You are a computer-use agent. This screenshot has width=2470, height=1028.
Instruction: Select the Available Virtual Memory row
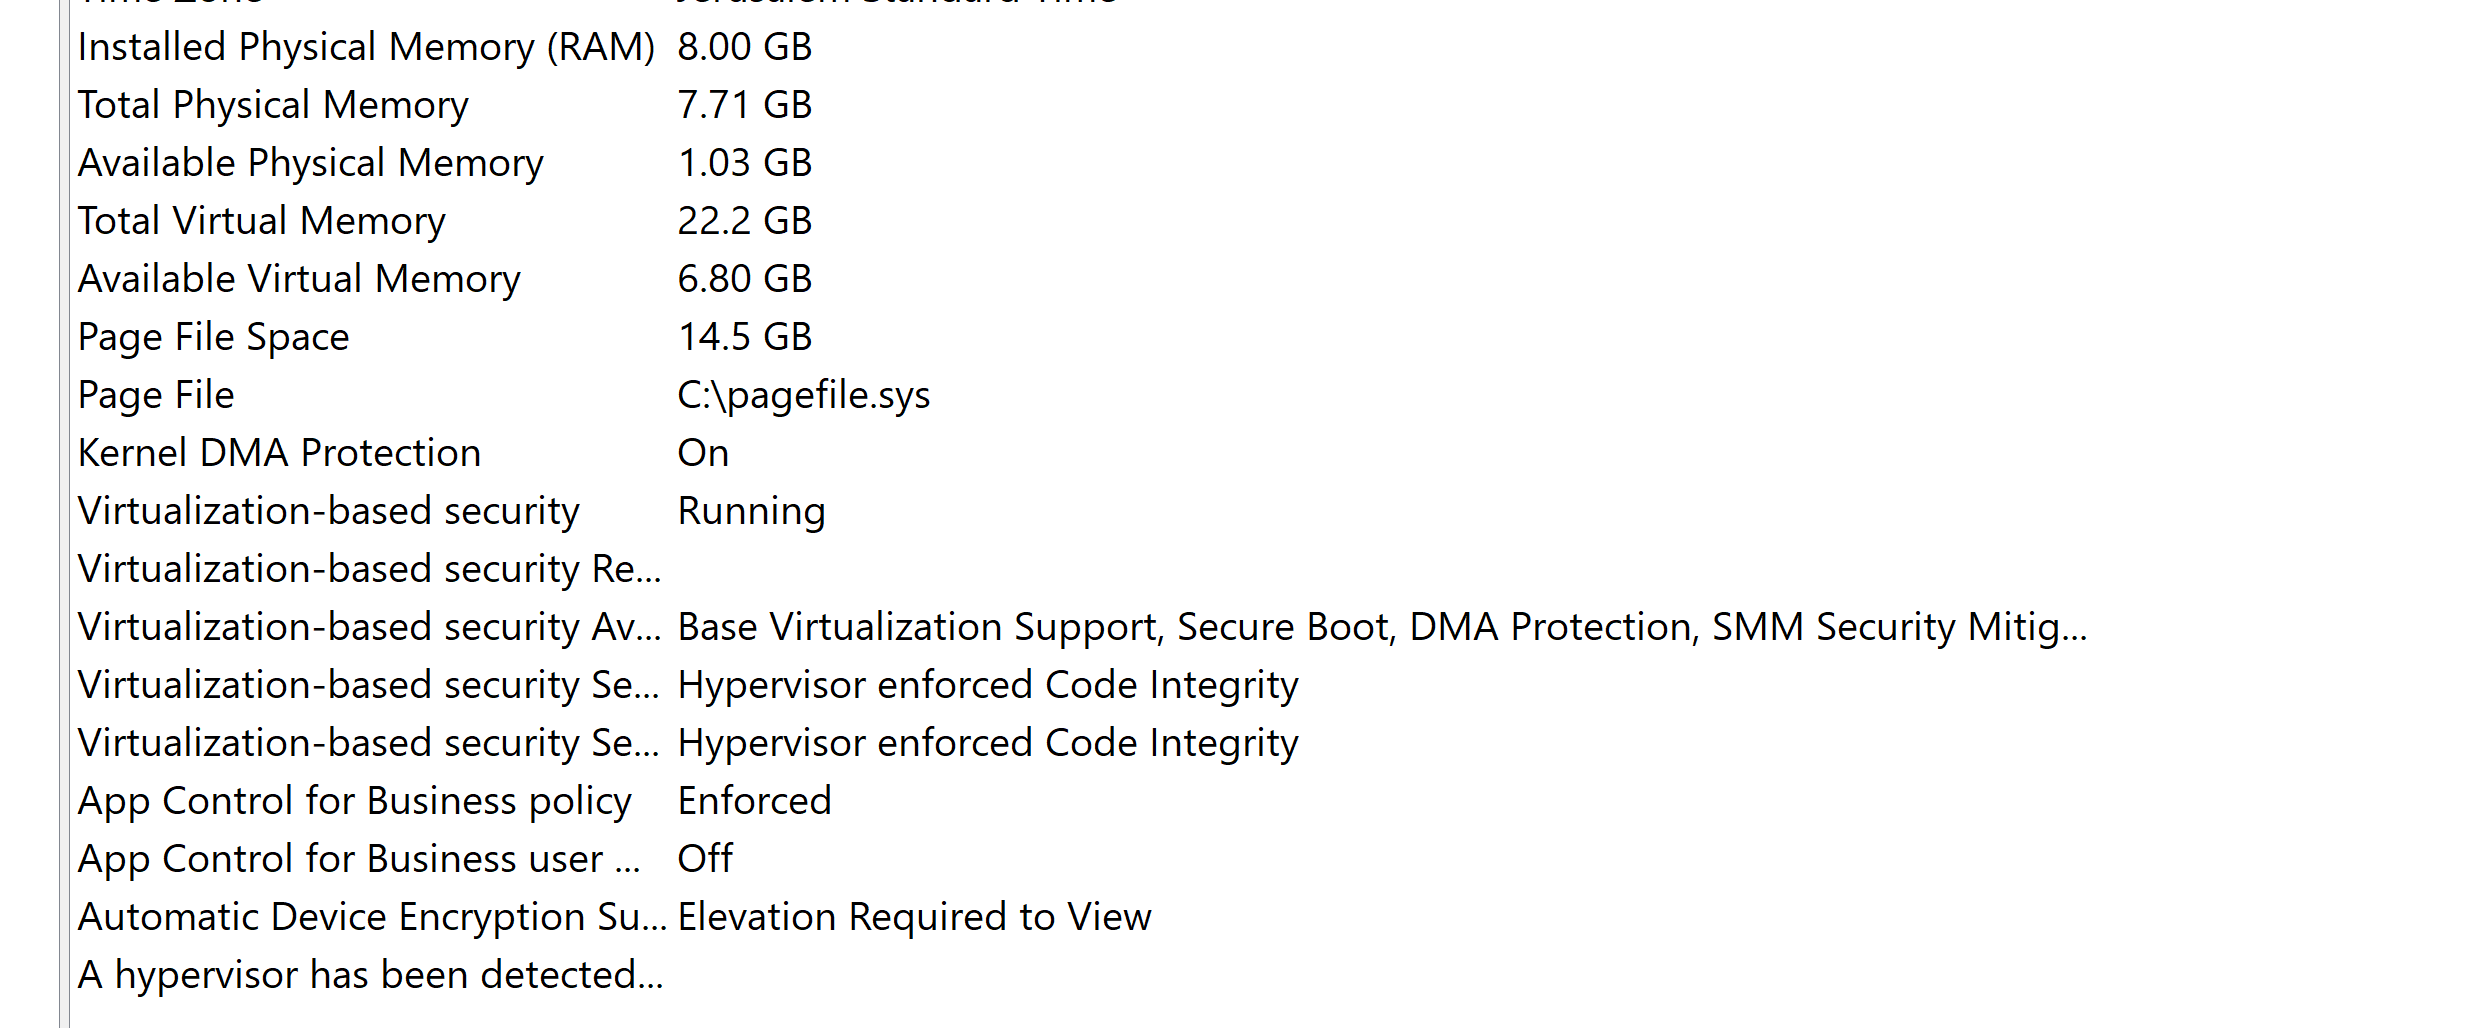[299, 279]
